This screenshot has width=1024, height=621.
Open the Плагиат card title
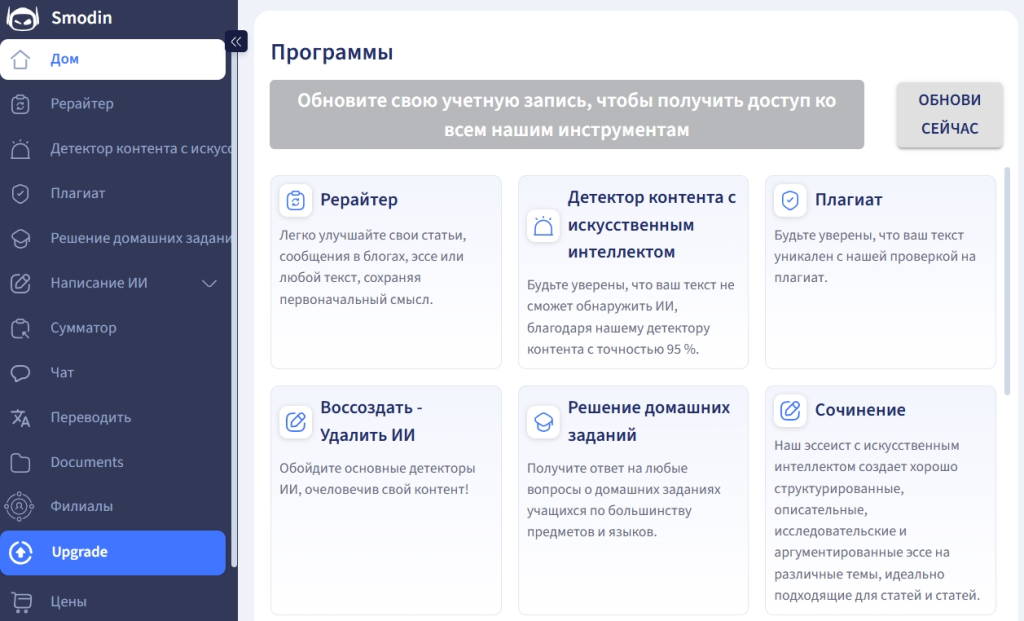[848, 200]
